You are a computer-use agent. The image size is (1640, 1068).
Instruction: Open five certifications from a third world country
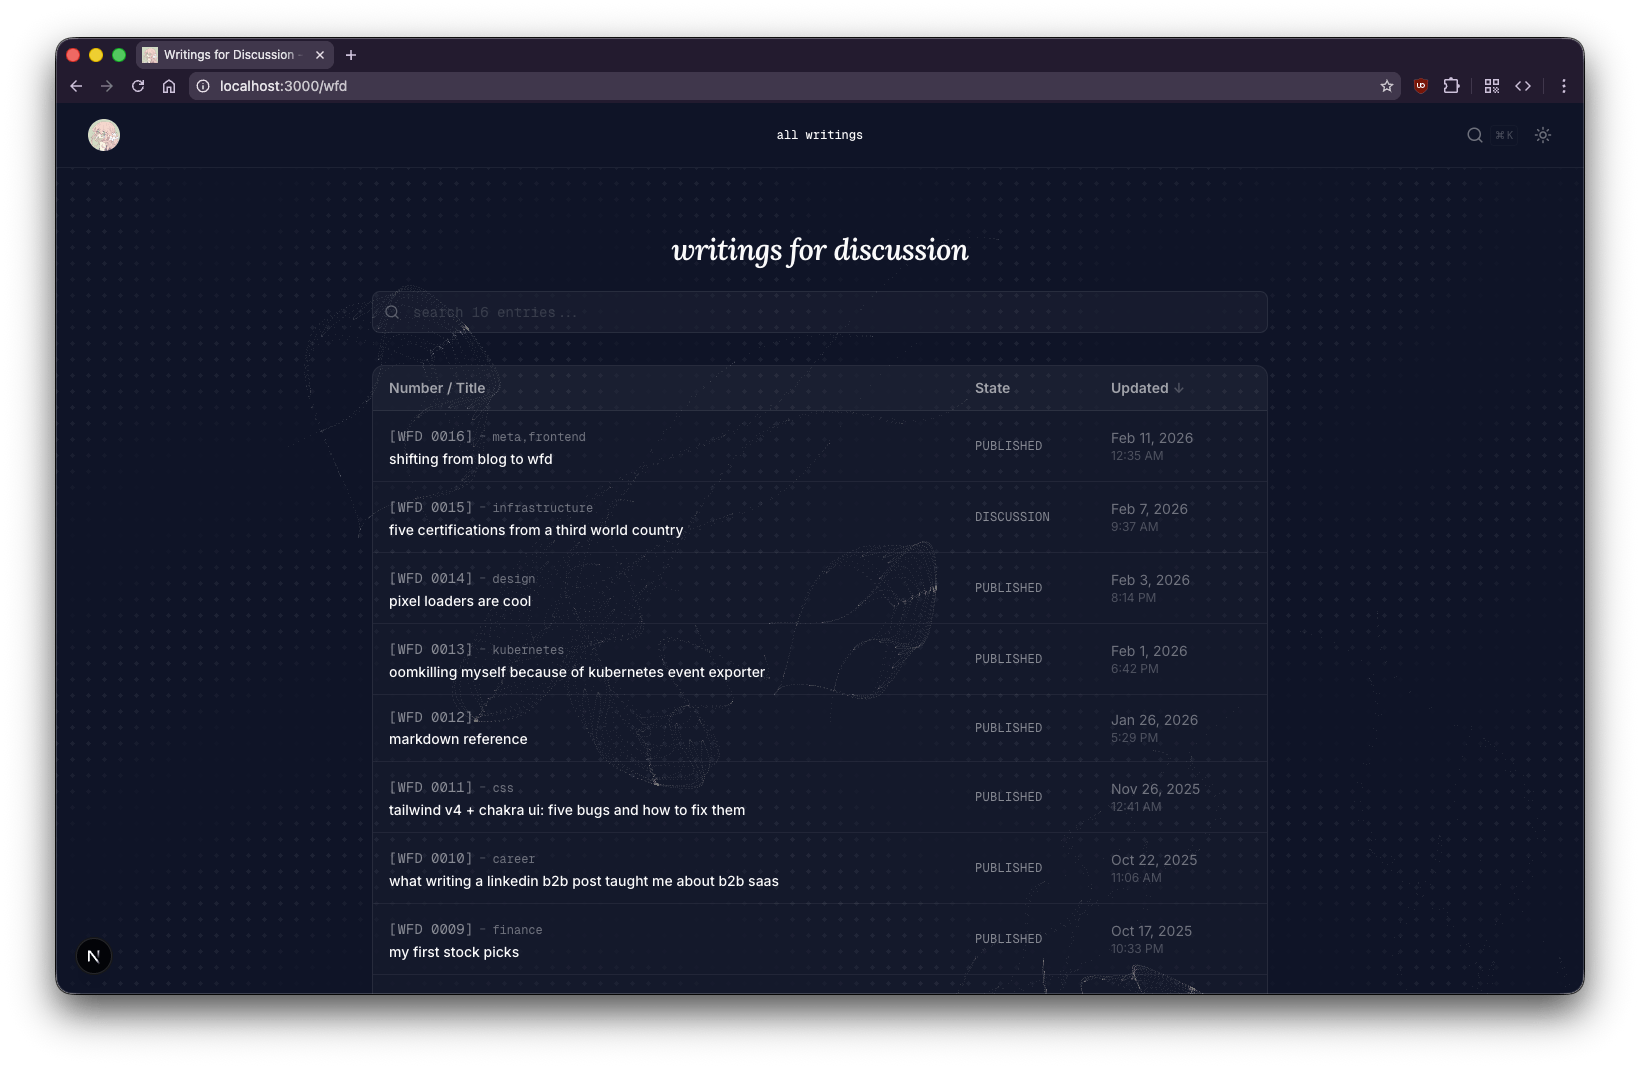tap(536, 530)
